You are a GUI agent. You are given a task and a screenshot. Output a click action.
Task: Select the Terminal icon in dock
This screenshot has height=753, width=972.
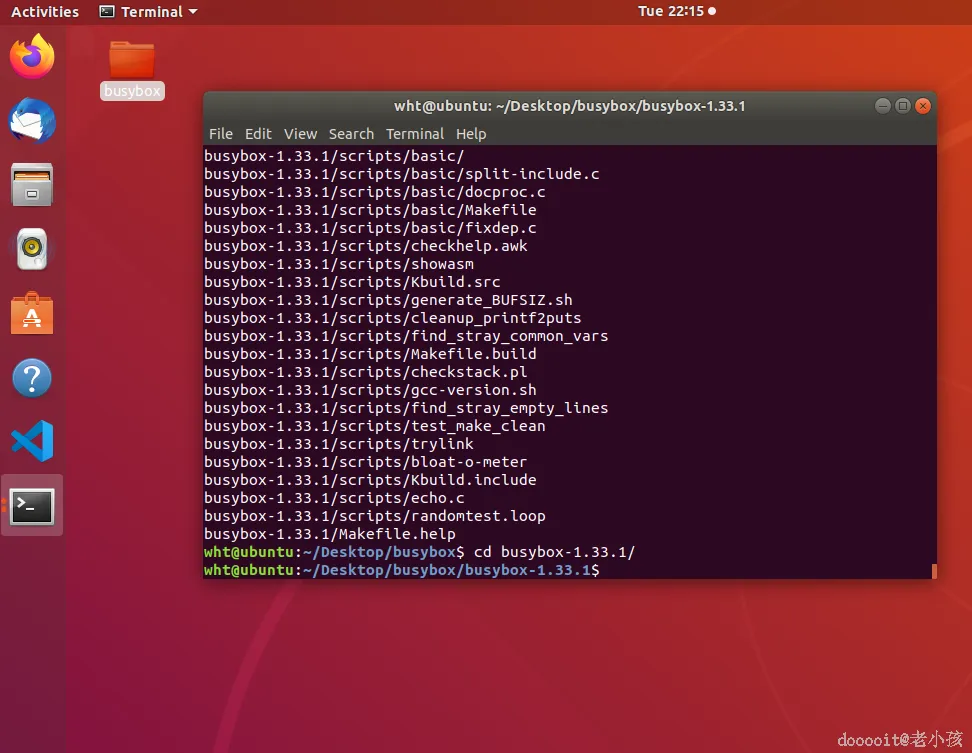tap(32, 506)
